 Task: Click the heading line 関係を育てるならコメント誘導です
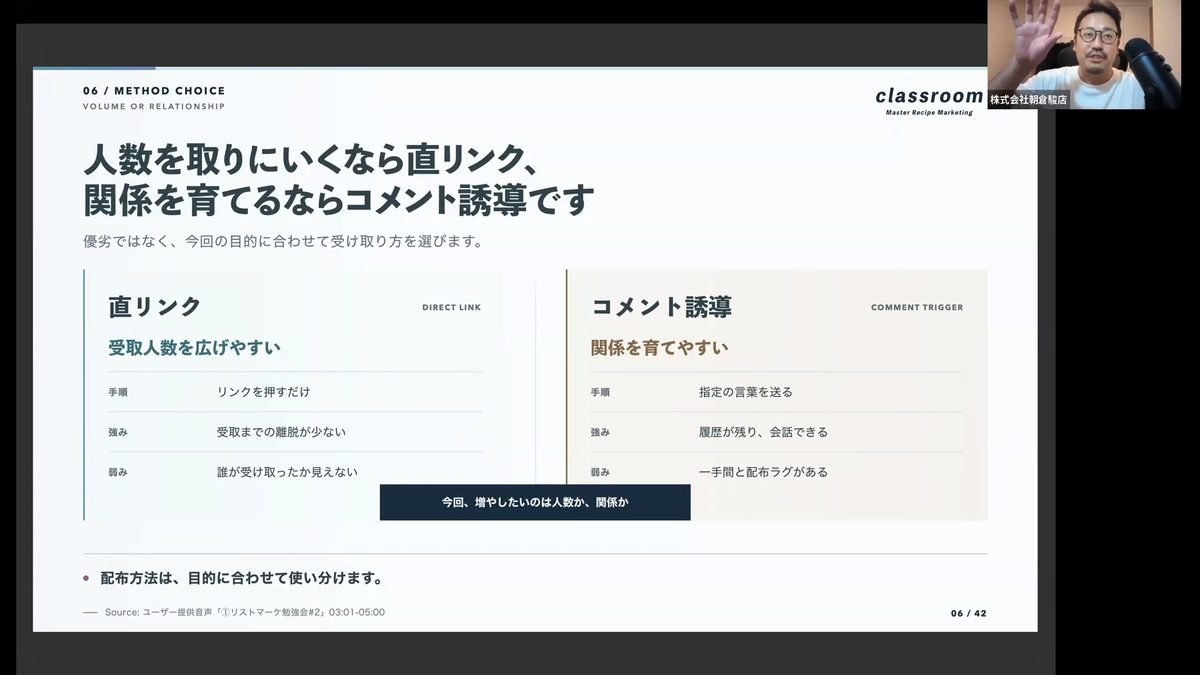339,199
